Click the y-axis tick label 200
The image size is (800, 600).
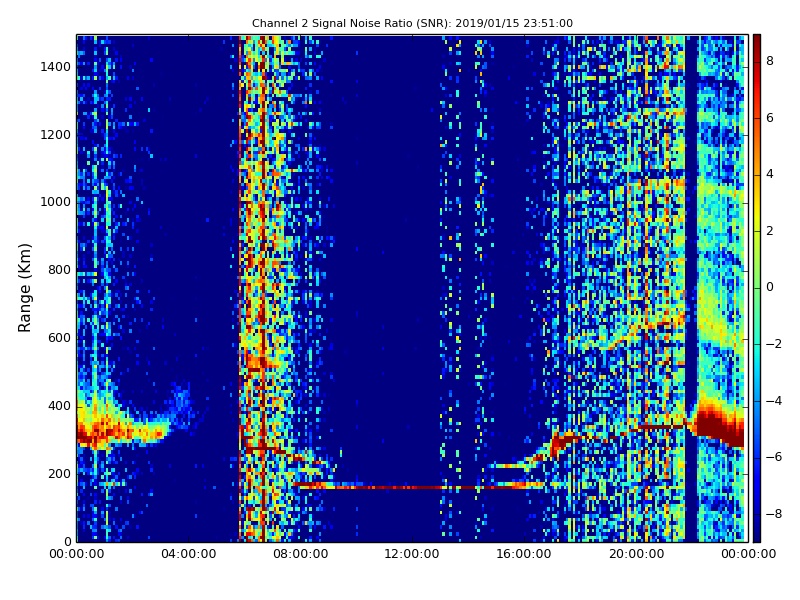(x=59, y=473)
